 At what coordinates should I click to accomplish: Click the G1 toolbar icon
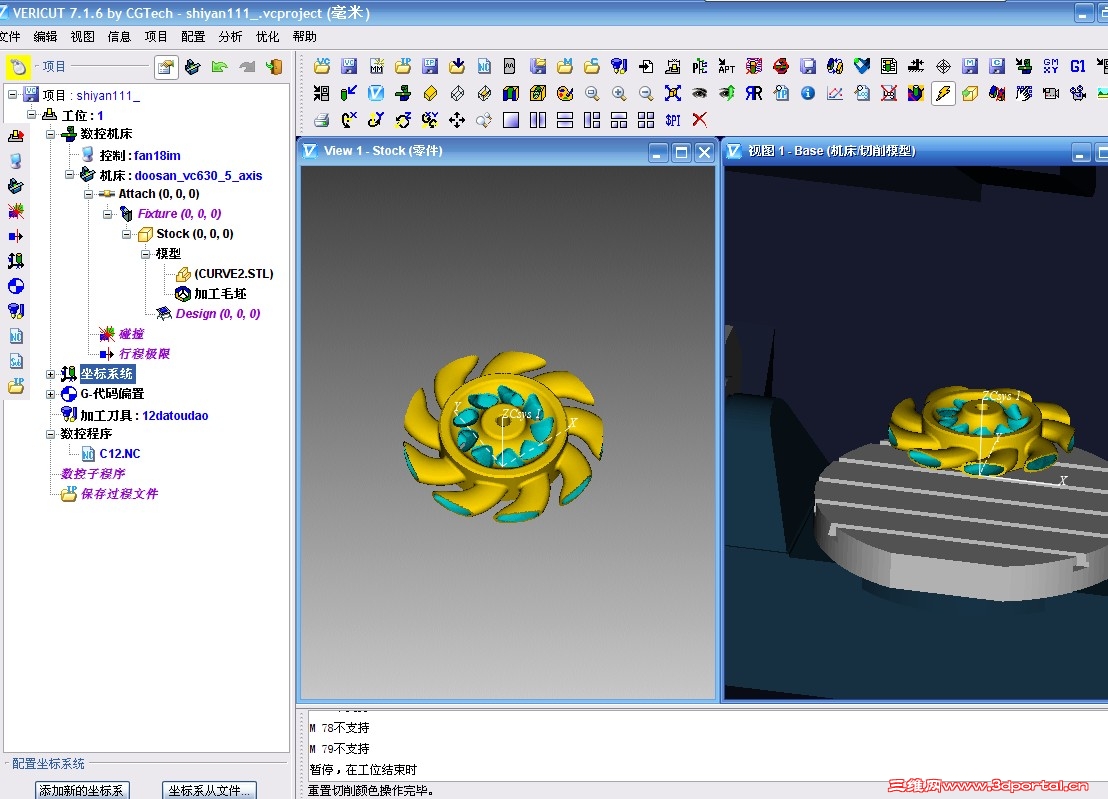pos(1077,66)
